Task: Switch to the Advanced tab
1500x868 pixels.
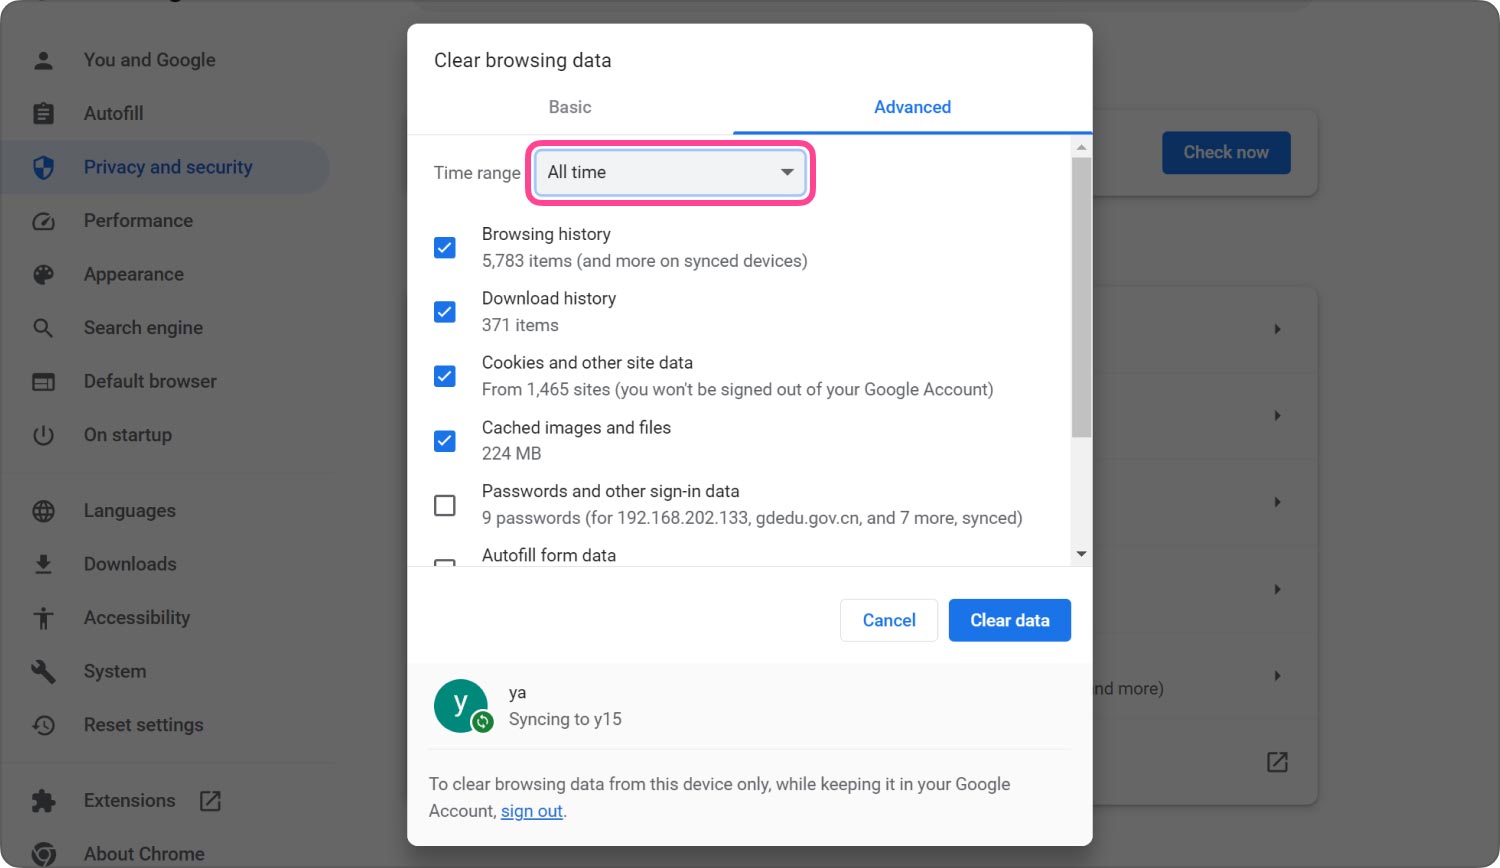Action: coord(912,107)
